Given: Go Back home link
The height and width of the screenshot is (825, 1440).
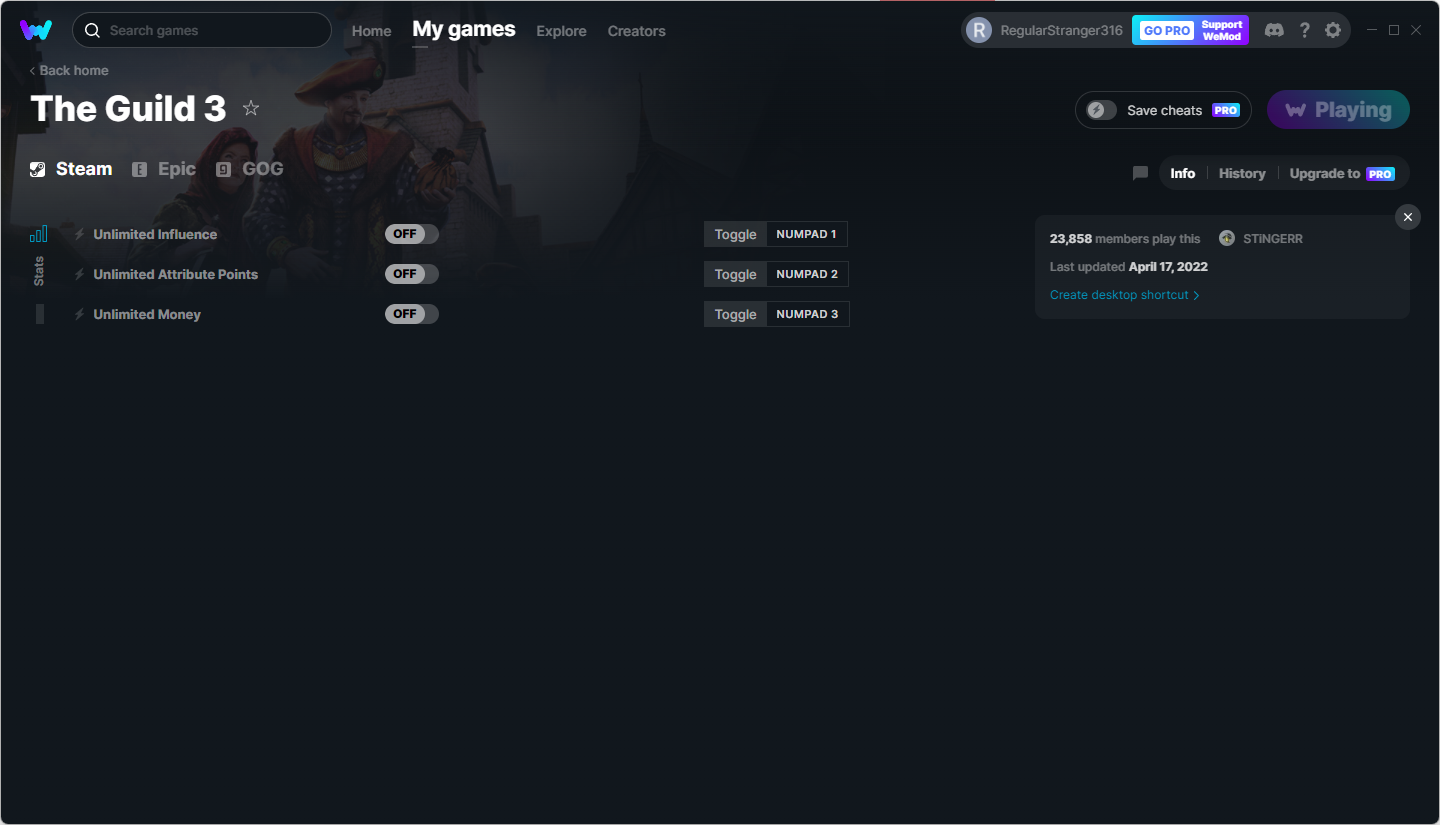Looking at the screenshot, I should pyautogui.click(x=69, y=70).
